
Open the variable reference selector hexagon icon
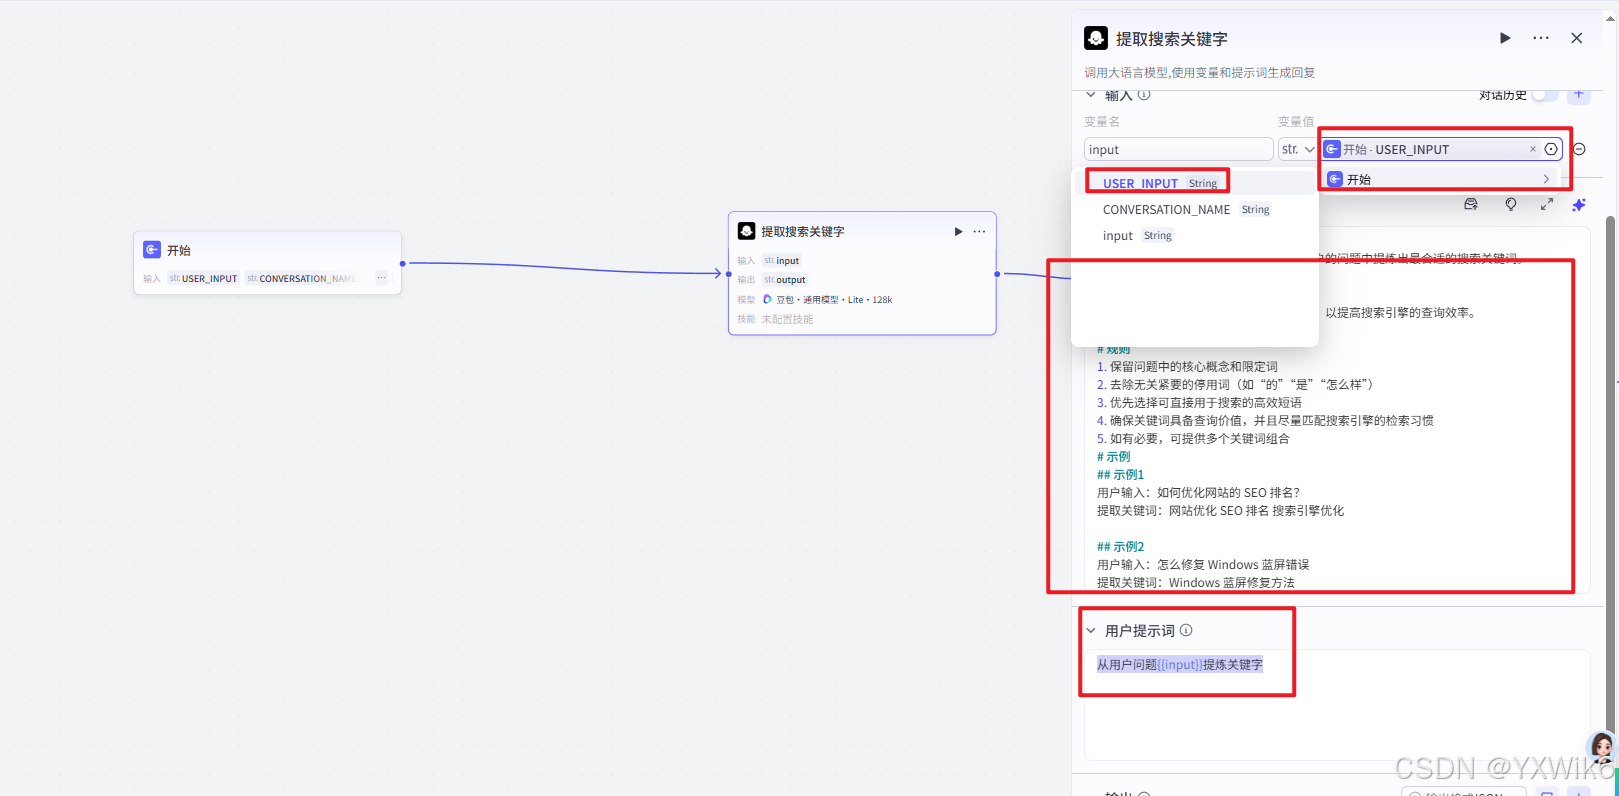1551,149
